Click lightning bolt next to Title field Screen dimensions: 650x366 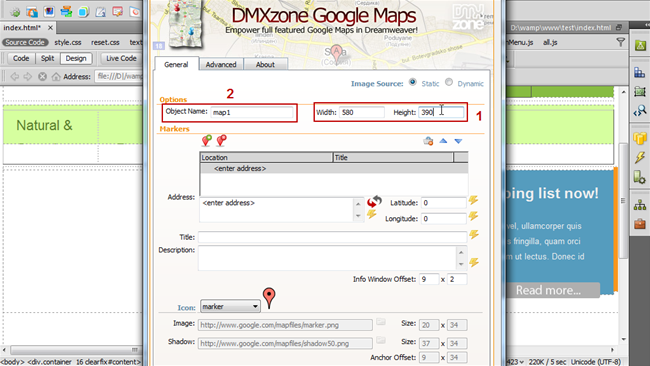pos(473,235)
